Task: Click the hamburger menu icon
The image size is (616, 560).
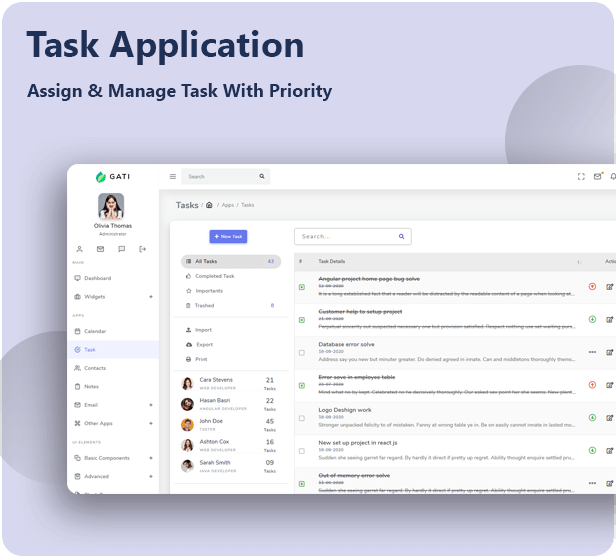Action: [x=172, y=176]
